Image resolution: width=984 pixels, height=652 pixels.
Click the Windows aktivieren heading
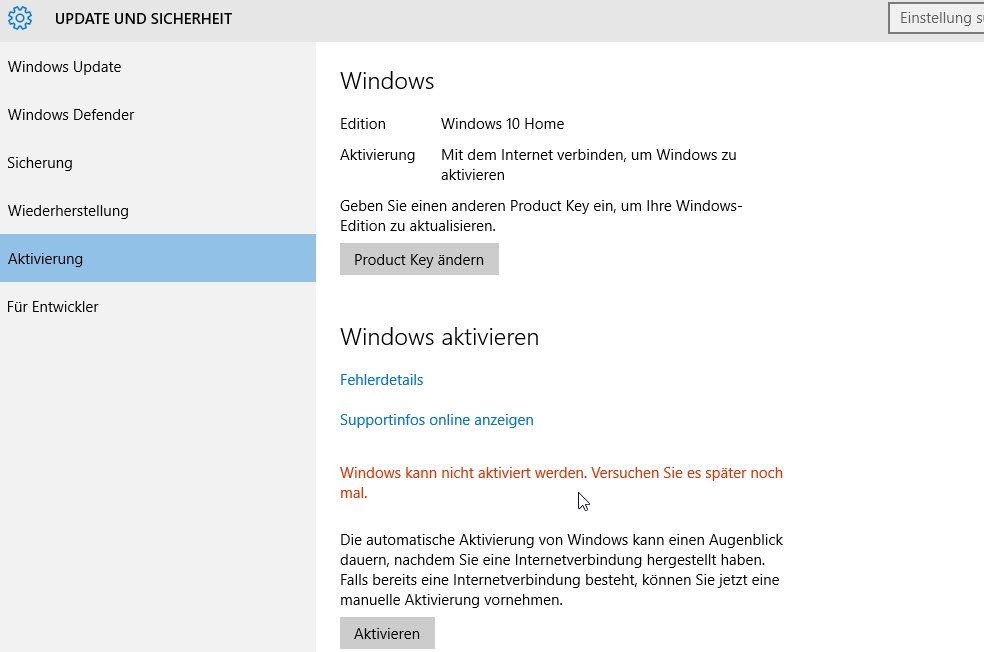click(x=439, y=337)
